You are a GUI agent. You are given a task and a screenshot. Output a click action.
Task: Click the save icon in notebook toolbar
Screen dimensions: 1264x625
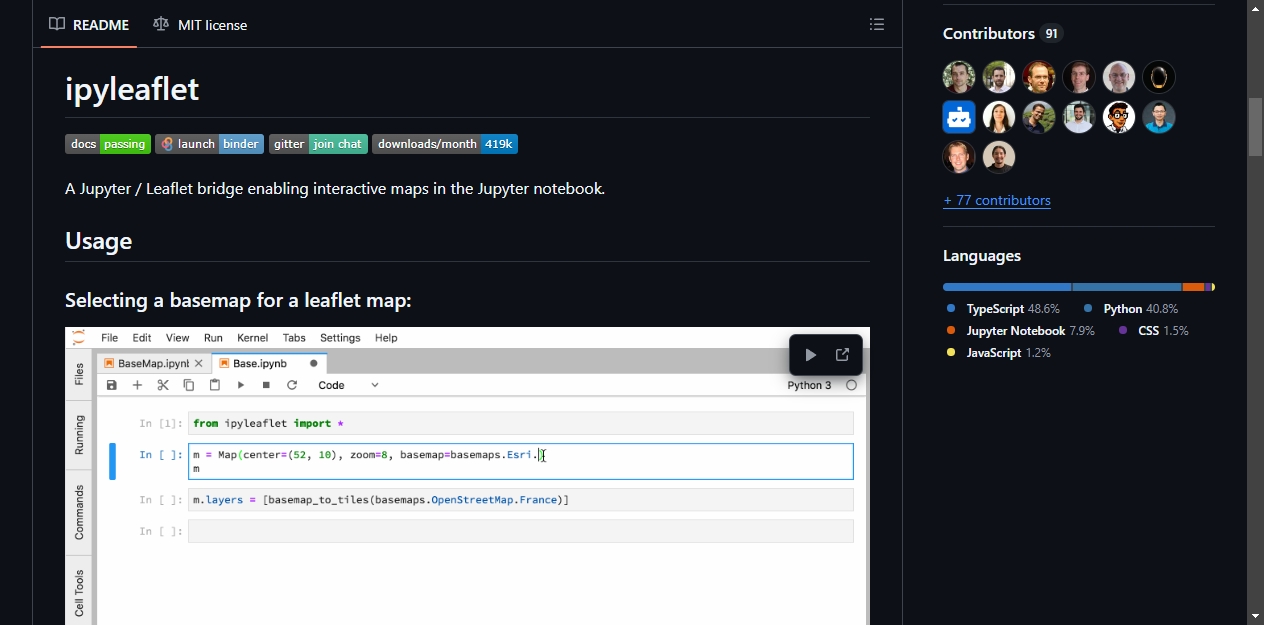111,385
